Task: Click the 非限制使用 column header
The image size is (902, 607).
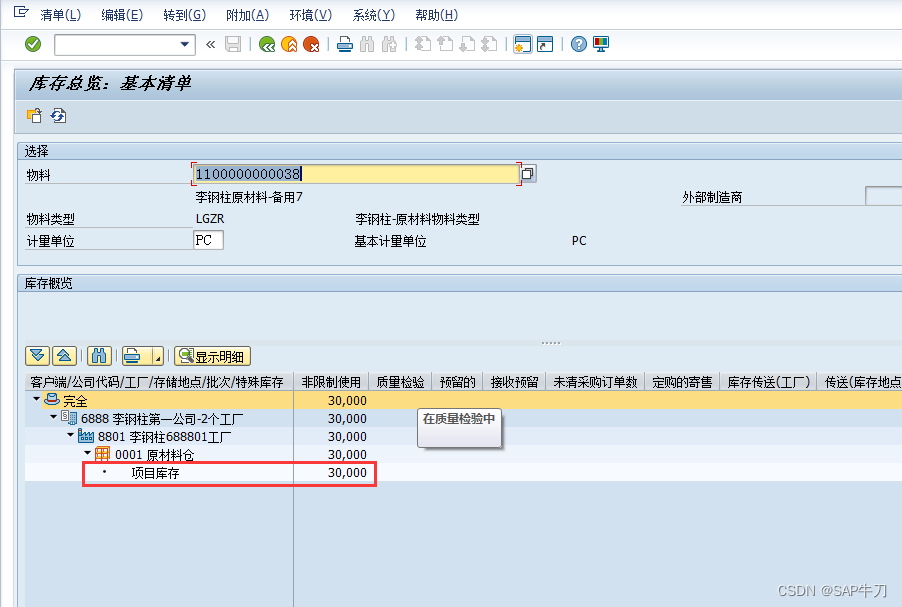Action: point(331,382)
